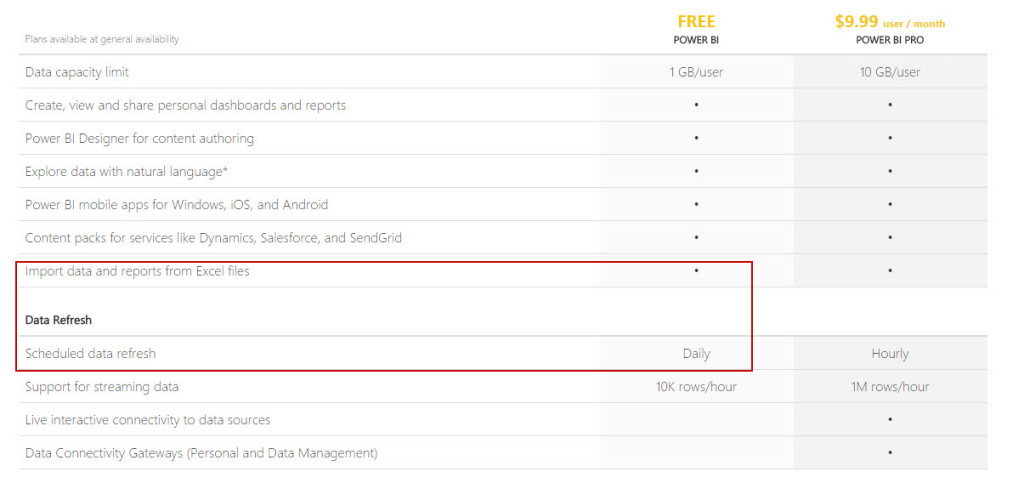Click 'Power BI mobile apps for Windows, iOS, and Android'
The height and width of the screenshot is (483, 1024).
176,205
